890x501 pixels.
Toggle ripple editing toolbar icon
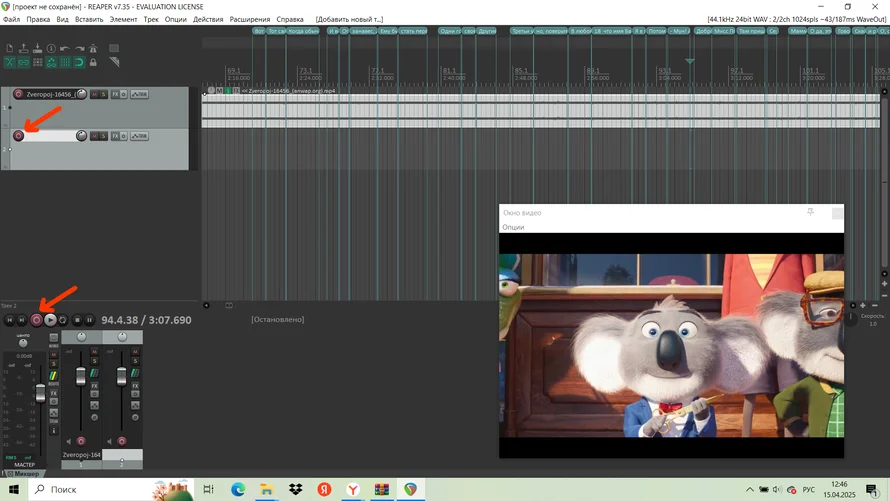(37, 62)
